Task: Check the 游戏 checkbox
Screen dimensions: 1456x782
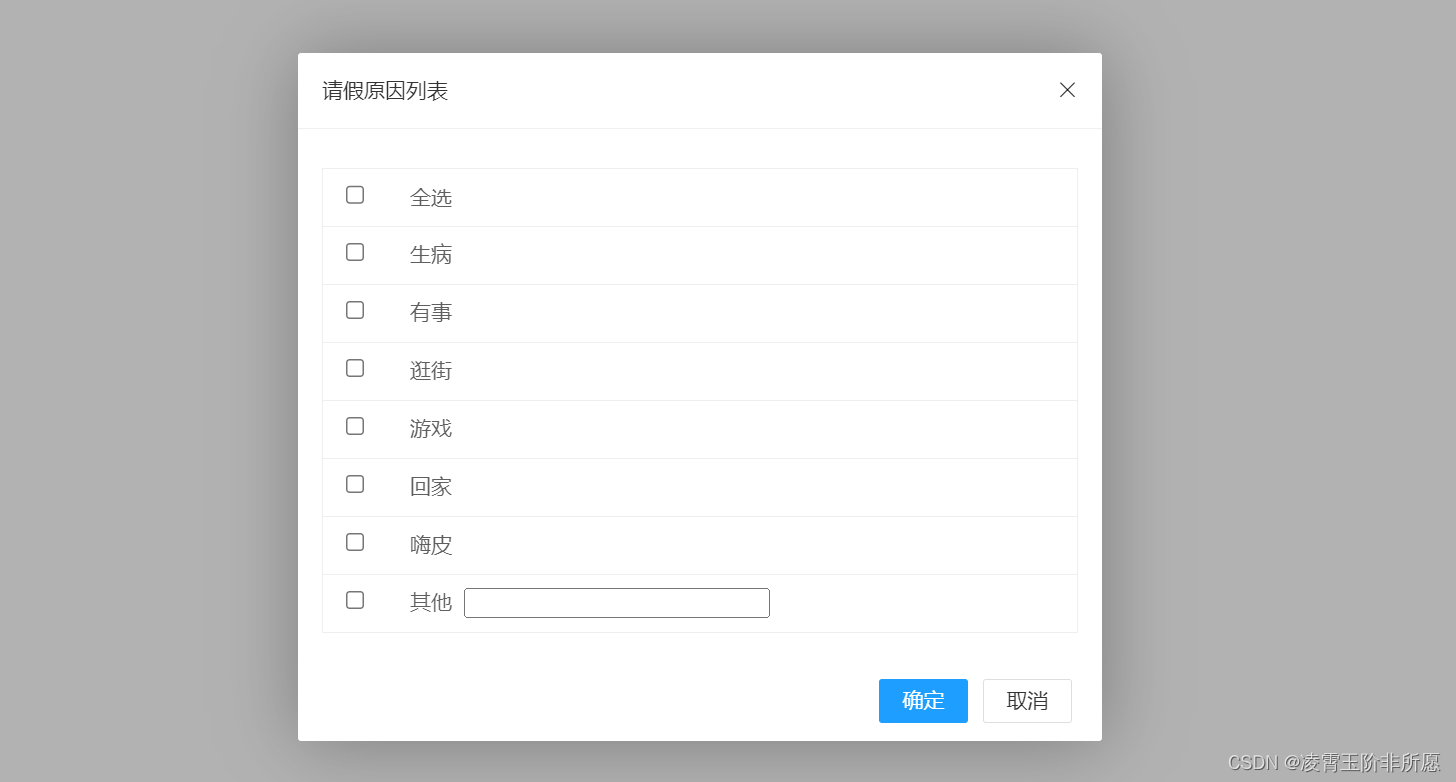Action: [x=355, y=426]
